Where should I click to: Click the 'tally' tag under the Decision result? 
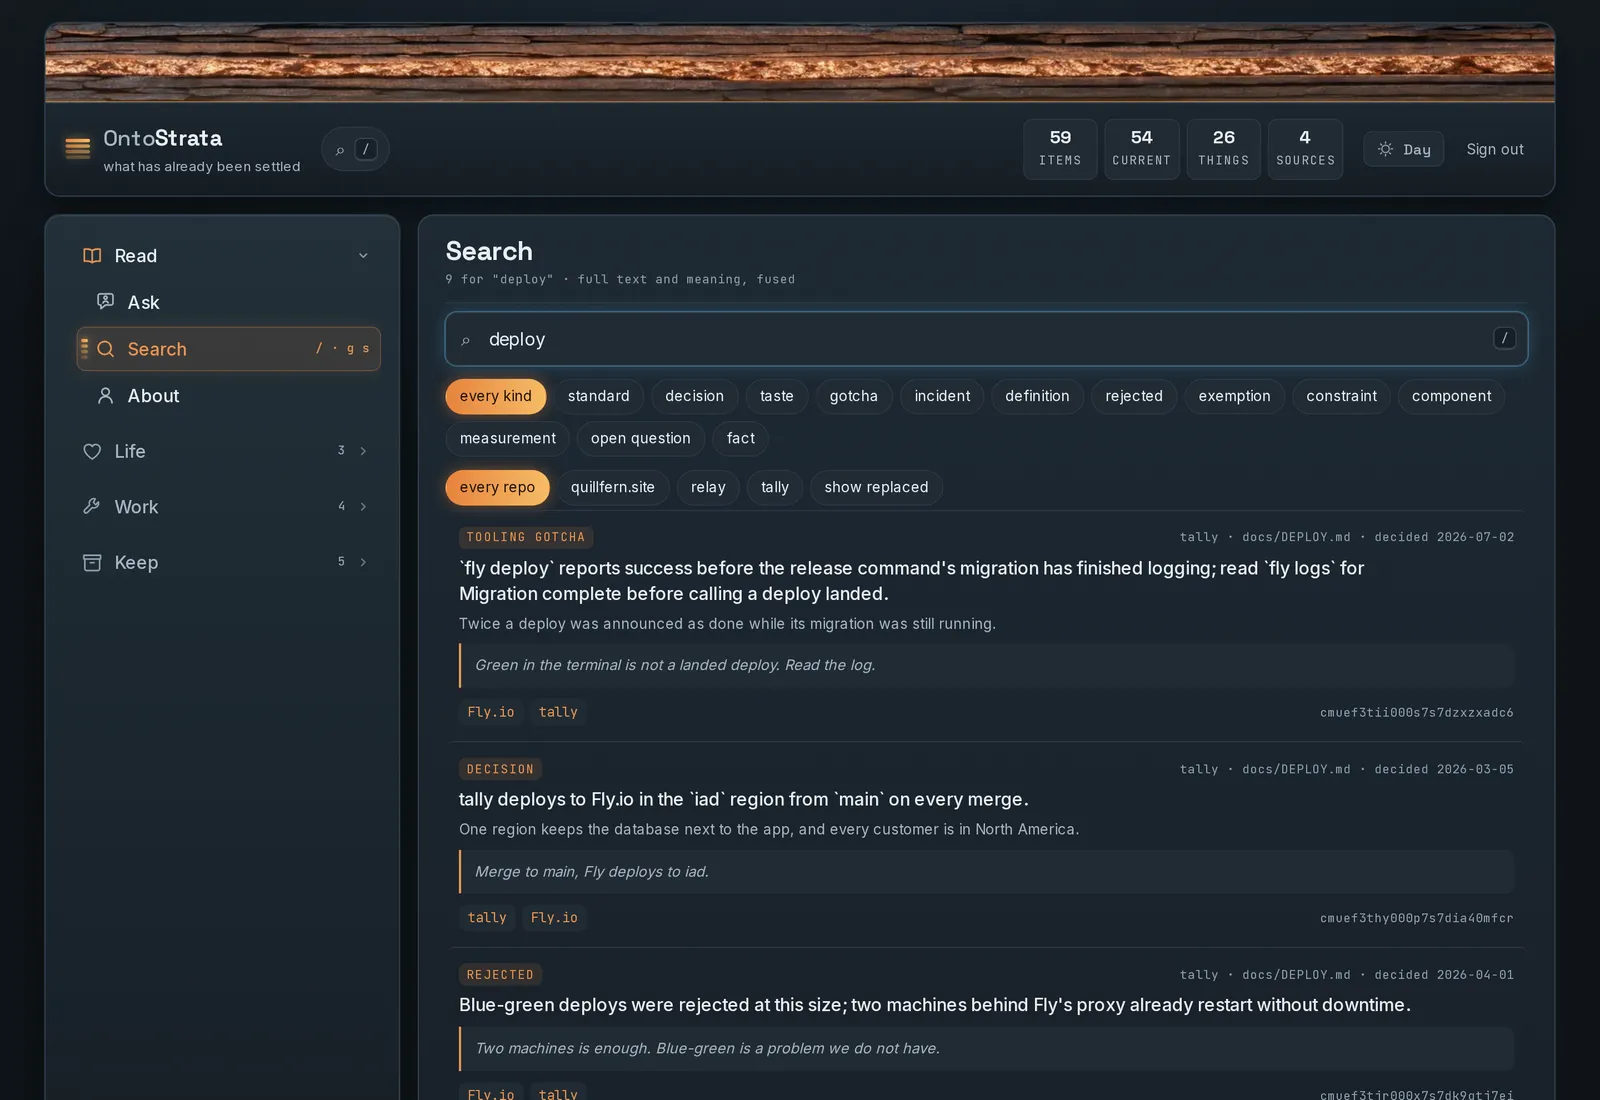487,918
